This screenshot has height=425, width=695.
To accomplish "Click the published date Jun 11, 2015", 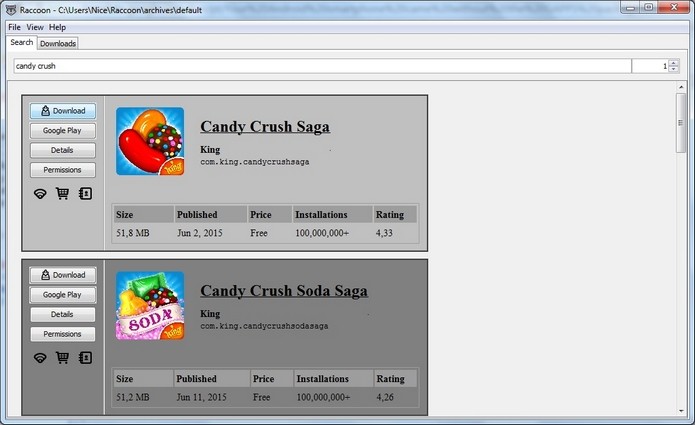I will (x=201, y=397).
